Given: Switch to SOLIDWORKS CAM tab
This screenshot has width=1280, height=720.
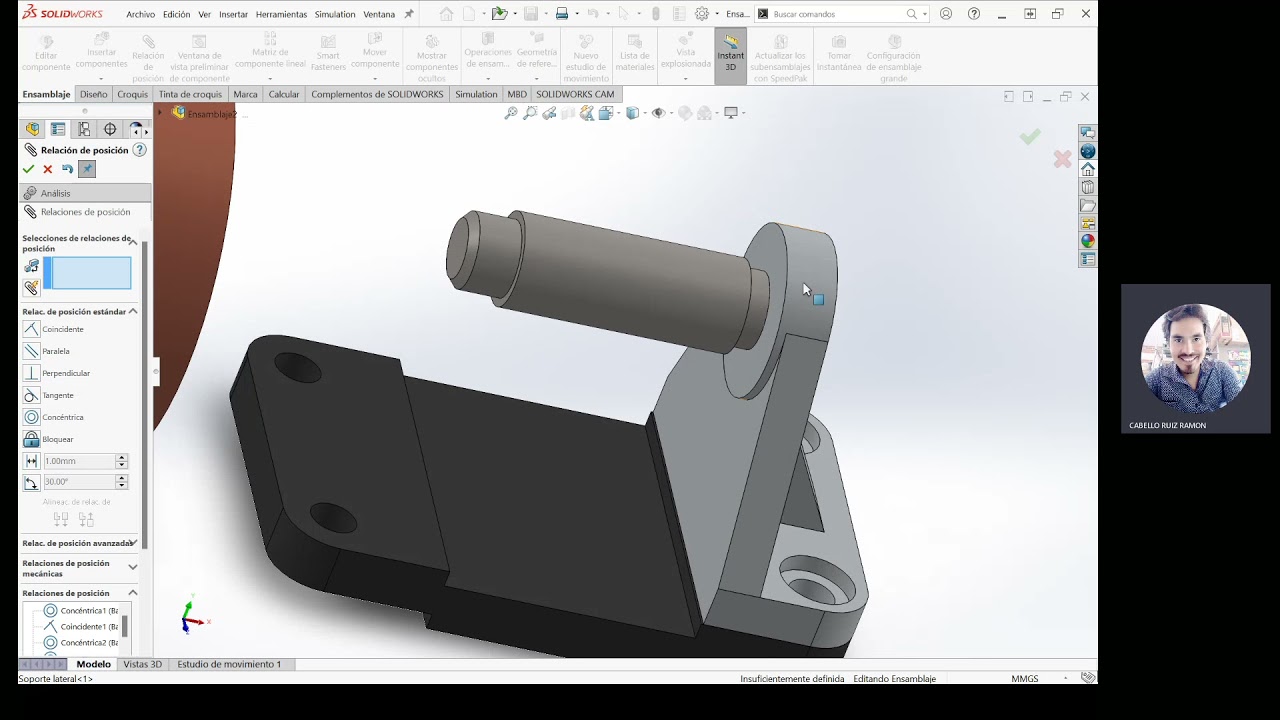Looking at the screenshot, I should [575, 94].
